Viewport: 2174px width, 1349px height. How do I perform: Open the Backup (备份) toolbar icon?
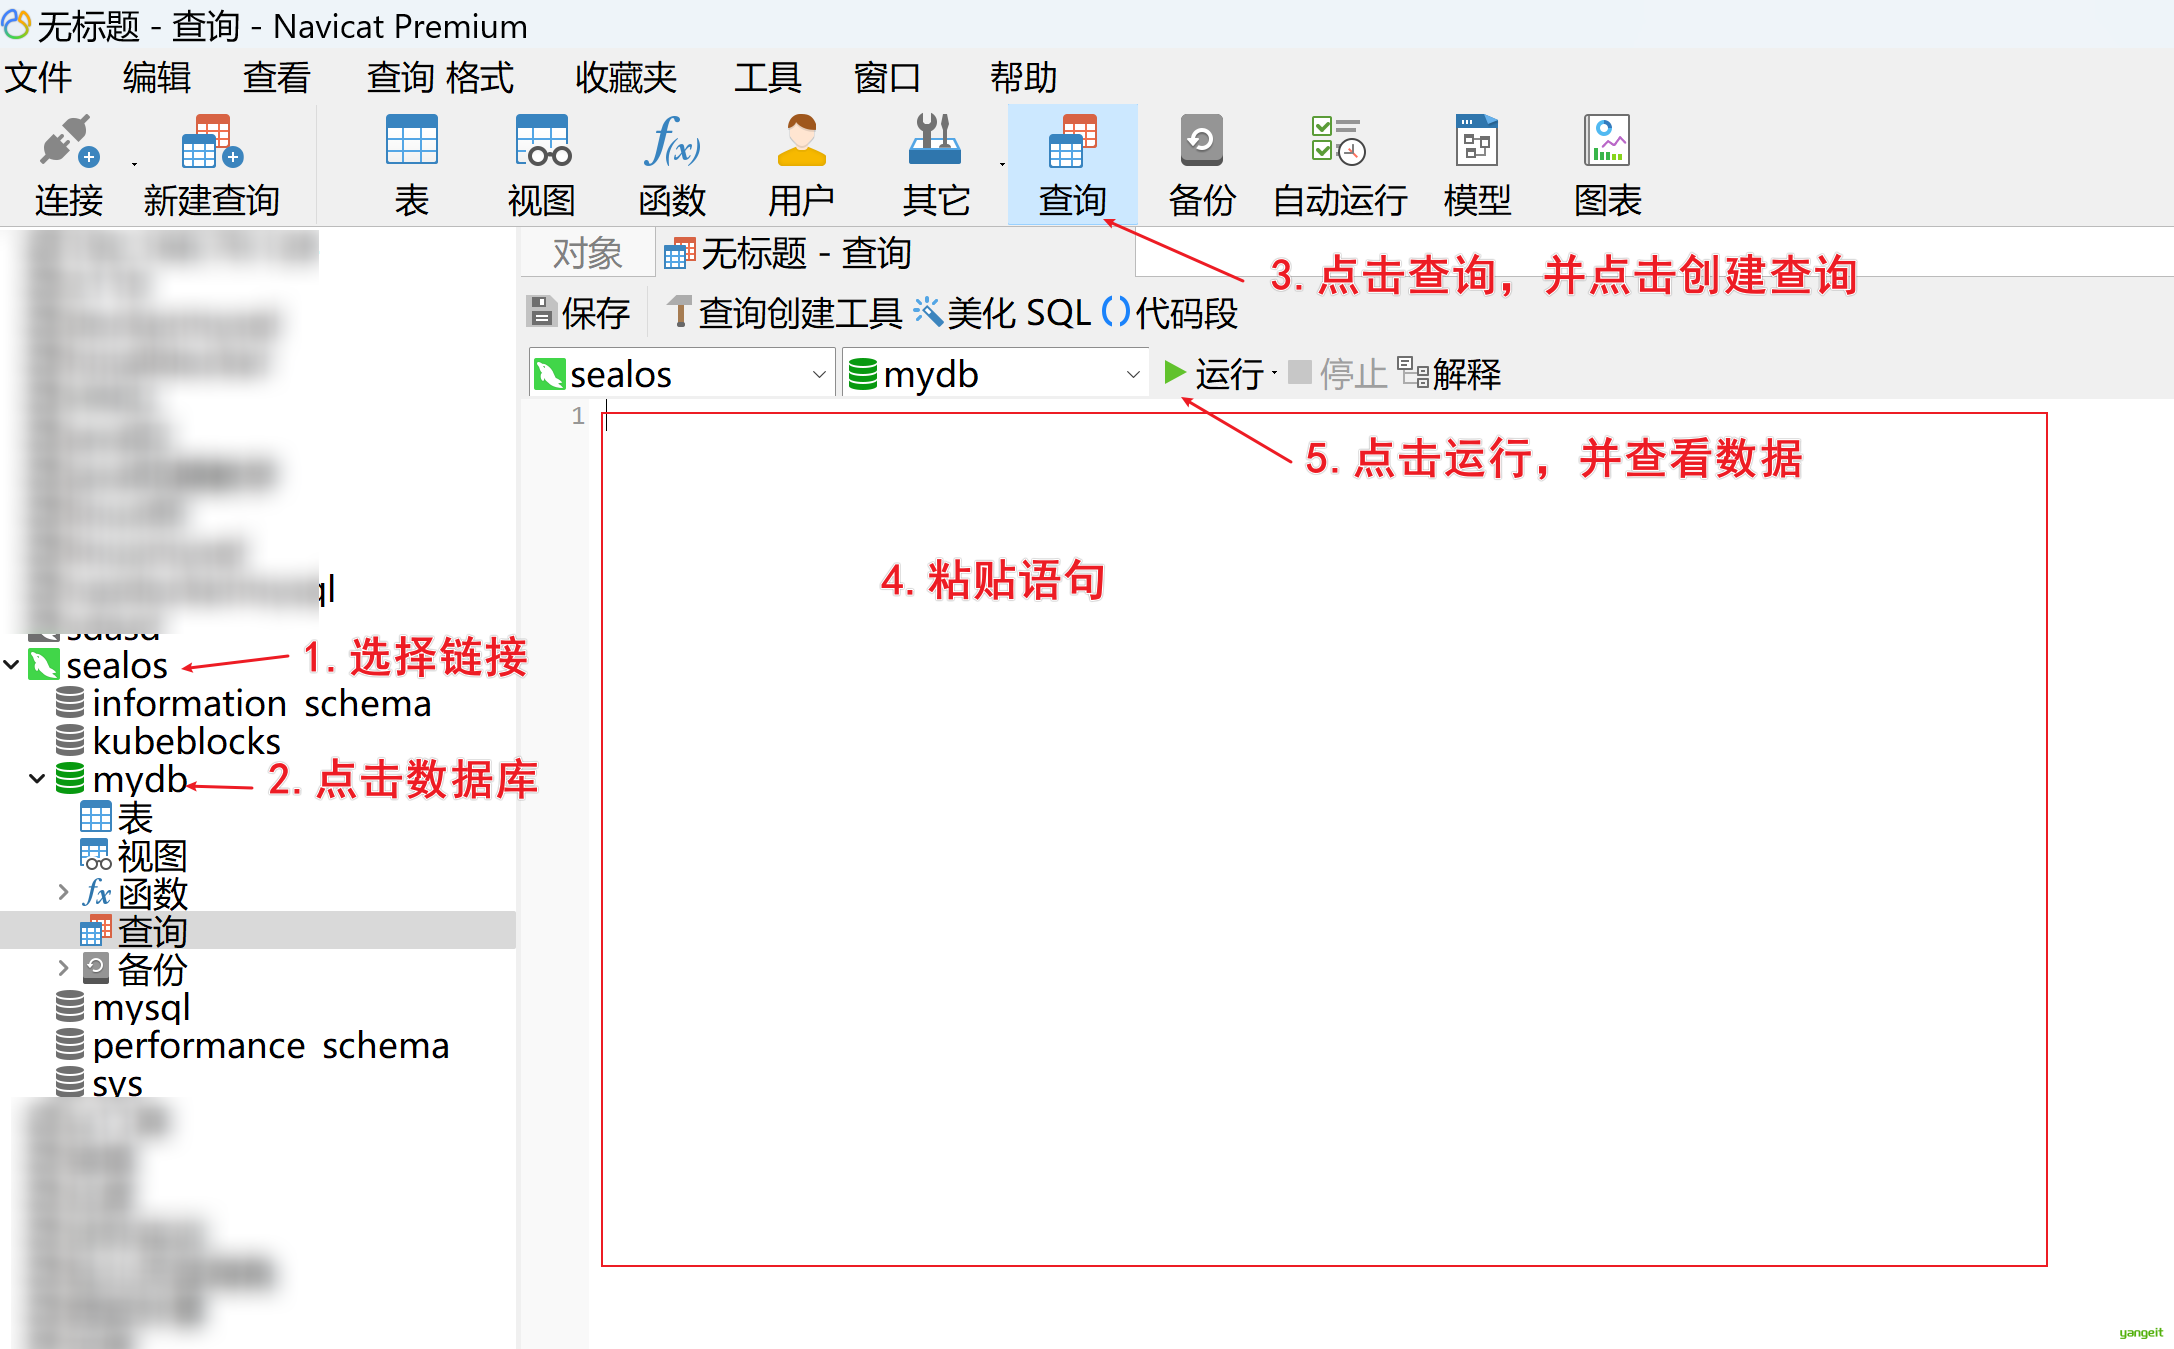pyautogui.click(x=1201, y=165)
